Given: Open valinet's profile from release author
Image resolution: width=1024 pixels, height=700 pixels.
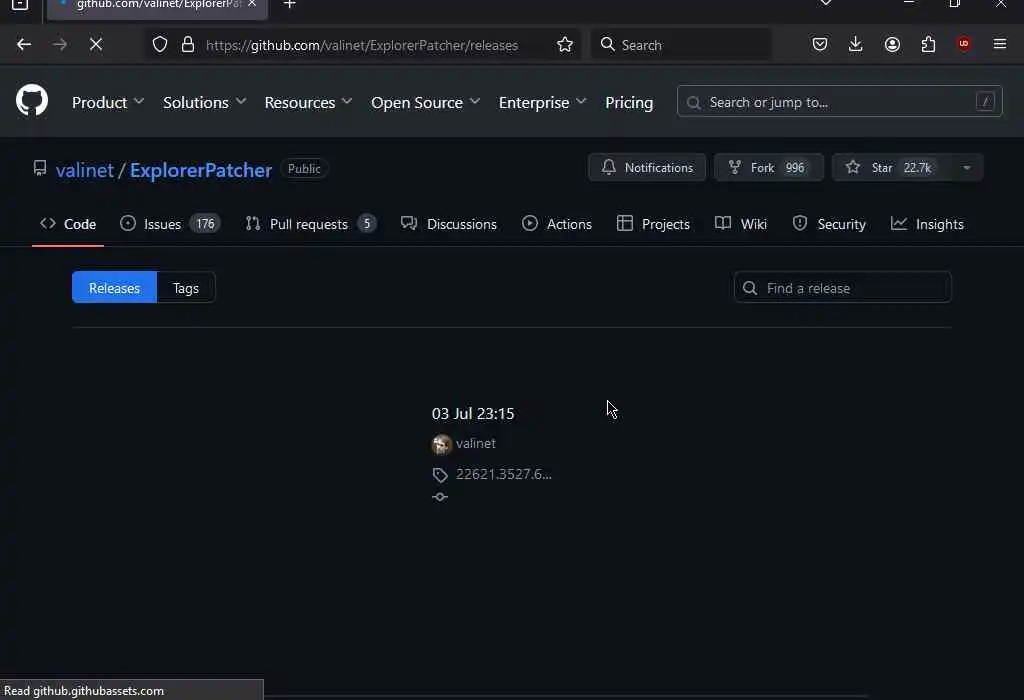Looking at the screenshot, I should 475,443.
